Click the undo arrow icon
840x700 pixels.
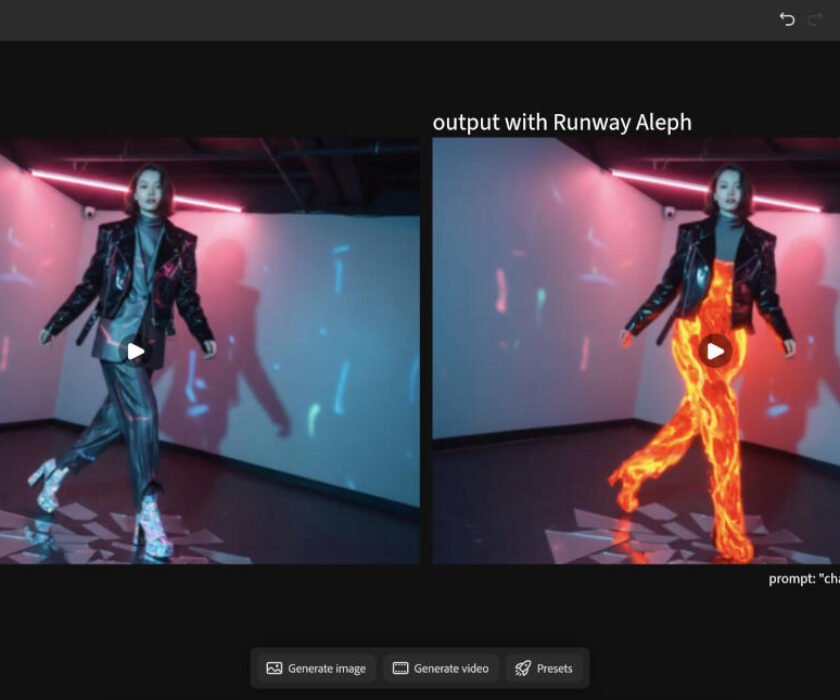(787, 20)
